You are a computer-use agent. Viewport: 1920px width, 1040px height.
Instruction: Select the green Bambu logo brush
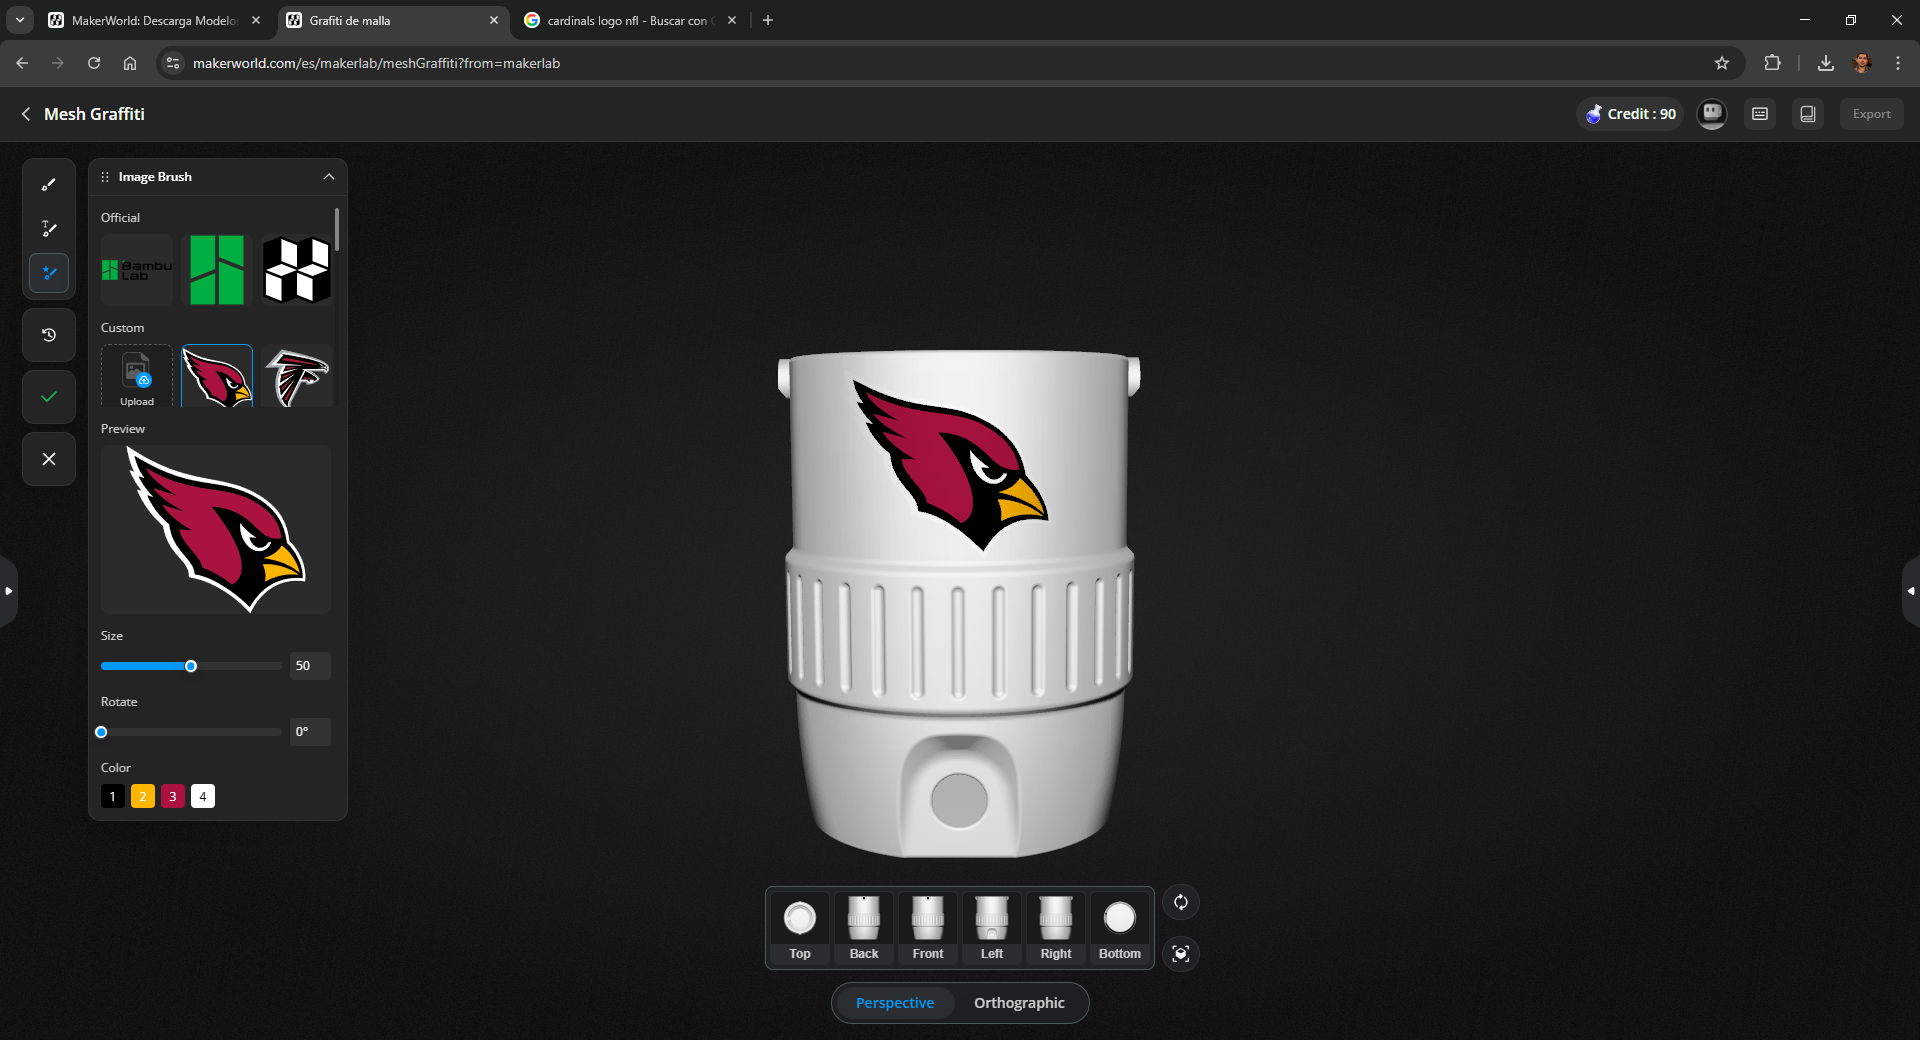pos(217,270)
